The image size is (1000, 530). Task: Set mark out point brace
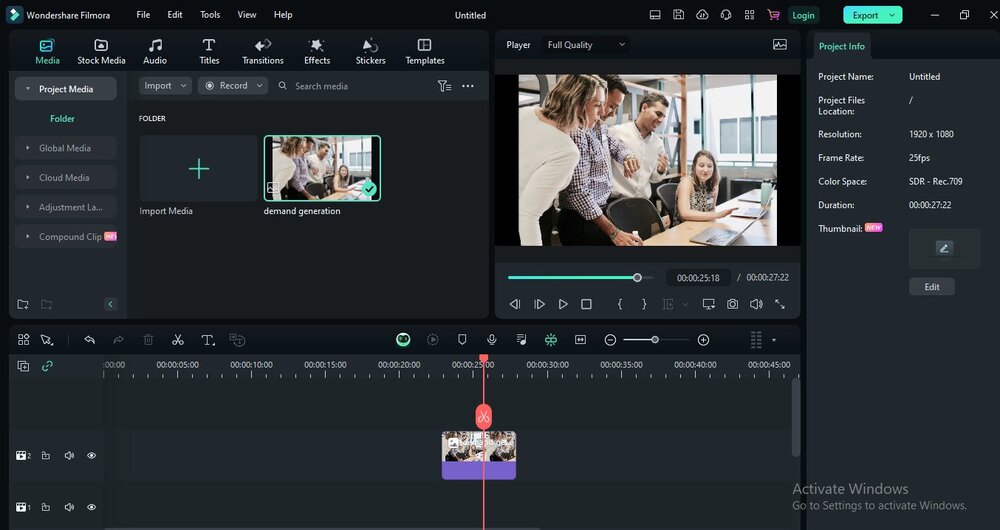[x=644, y=304]
